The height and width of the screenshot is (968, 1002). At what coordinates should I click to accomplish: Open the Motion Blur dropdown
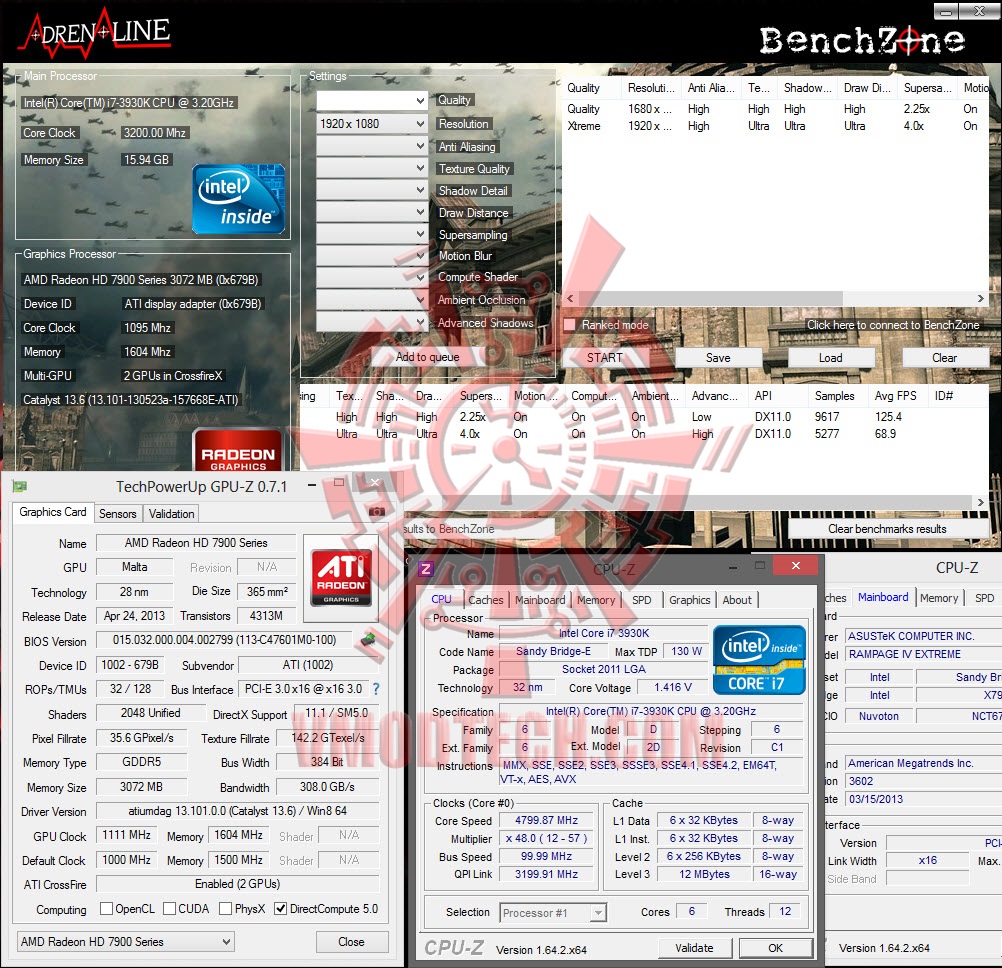(372, 256)
